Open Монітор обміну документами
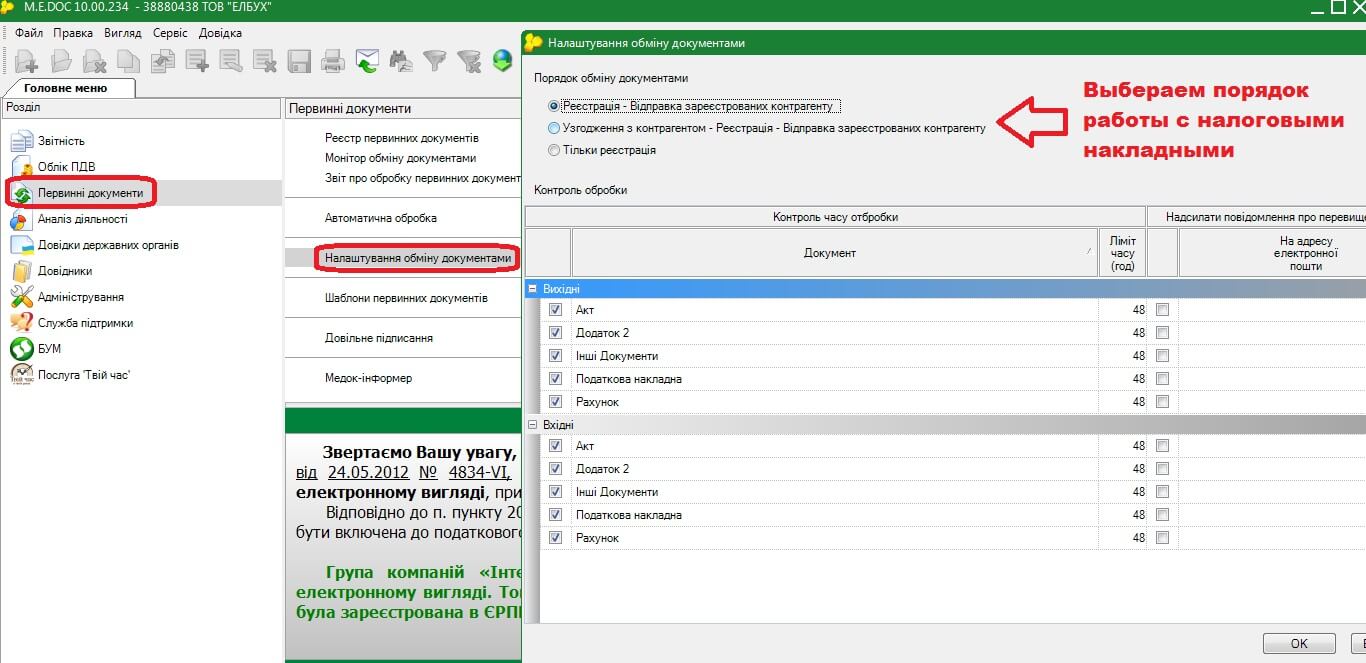Viewport: 1366px width, 663px height. (x=400, y=158)
